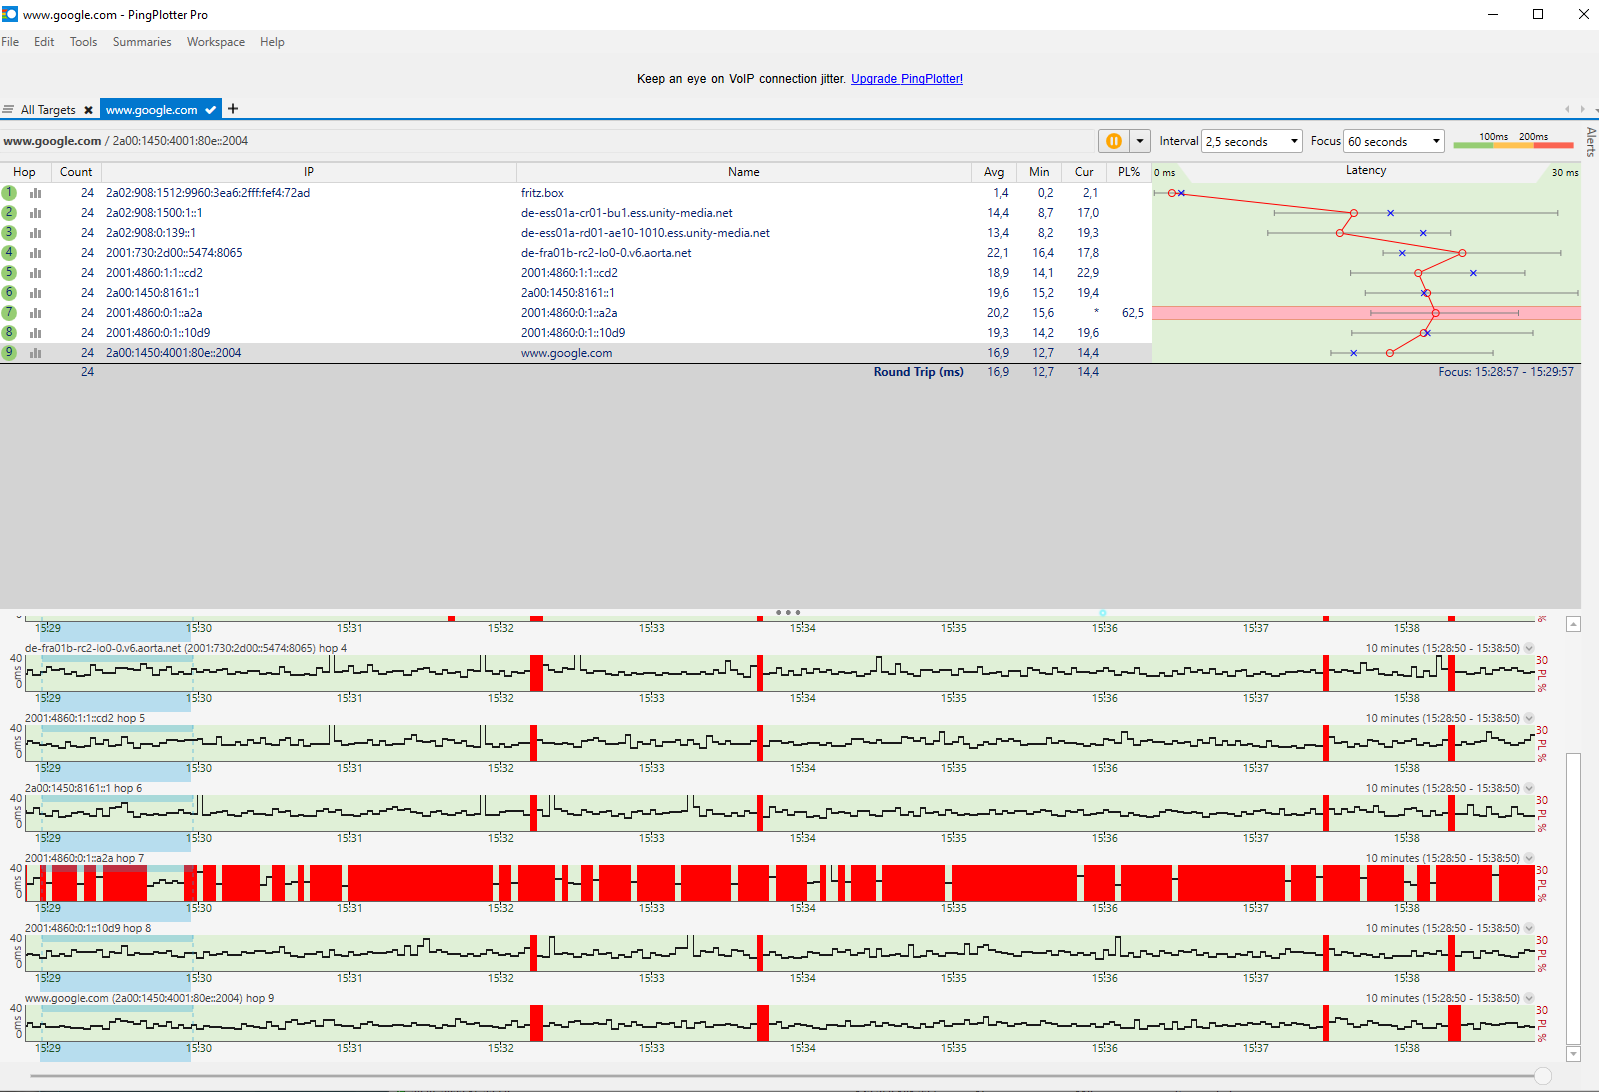Open the Focus 60 seconds dropdown
Image resolution: width=1599 pixels, height=1092 pixels.
1394,141
